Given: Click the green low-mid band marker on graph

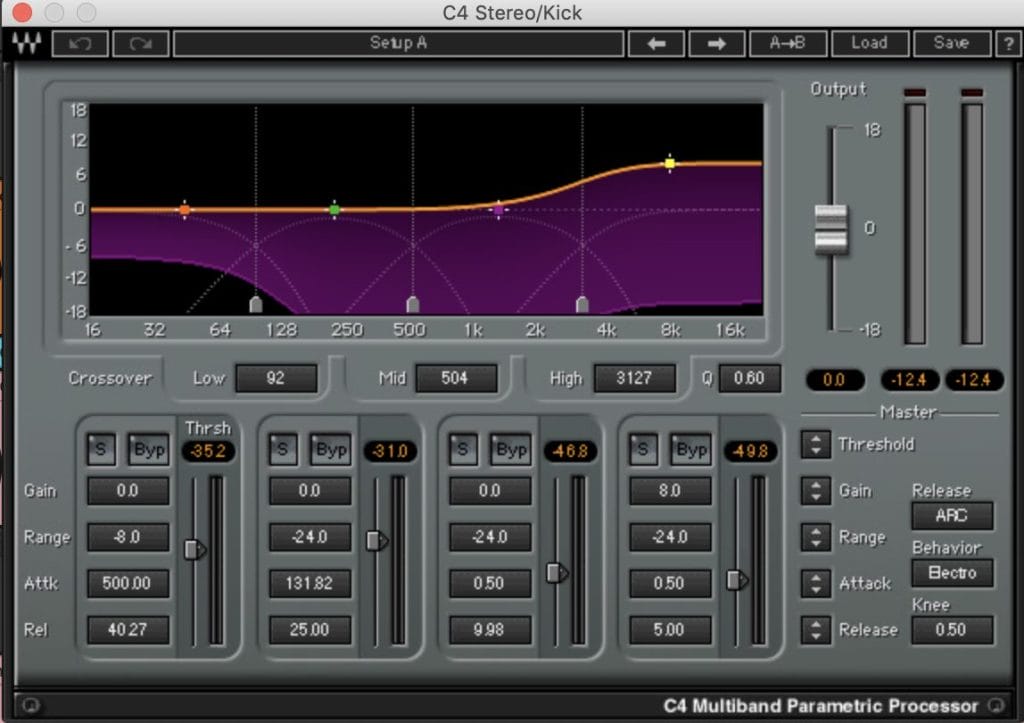Looking at the screenshot, I should (x=334, y=210).
